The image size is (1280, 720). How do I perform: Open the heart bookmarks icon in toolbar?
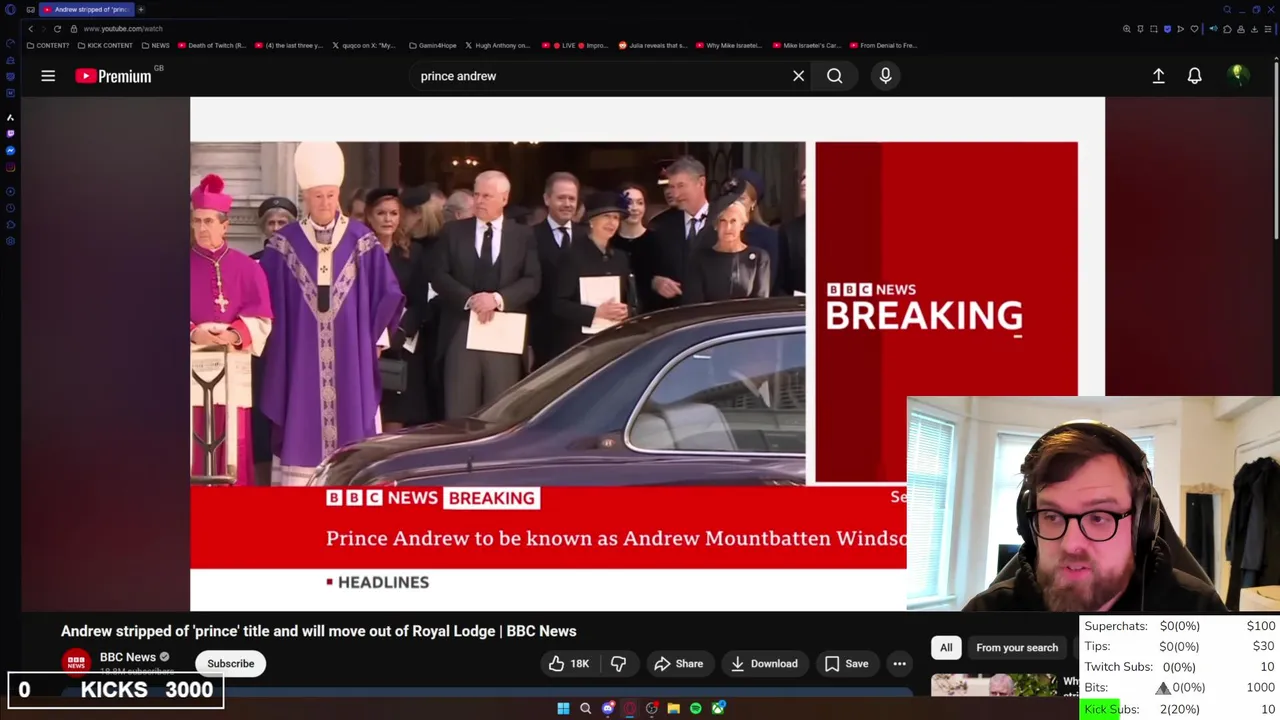tap(1194, 29)
